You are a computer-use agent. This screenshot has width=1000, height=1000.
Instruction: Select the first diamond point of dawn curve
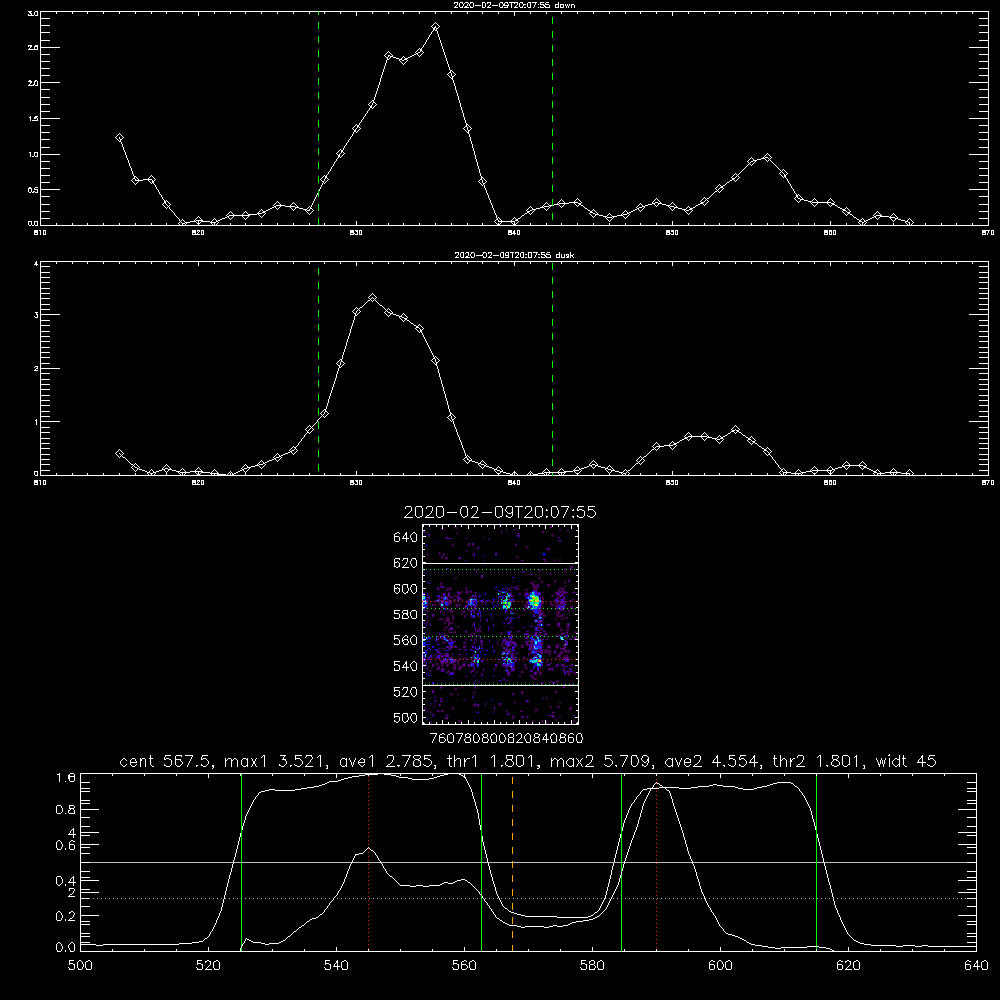coord(119,138)
